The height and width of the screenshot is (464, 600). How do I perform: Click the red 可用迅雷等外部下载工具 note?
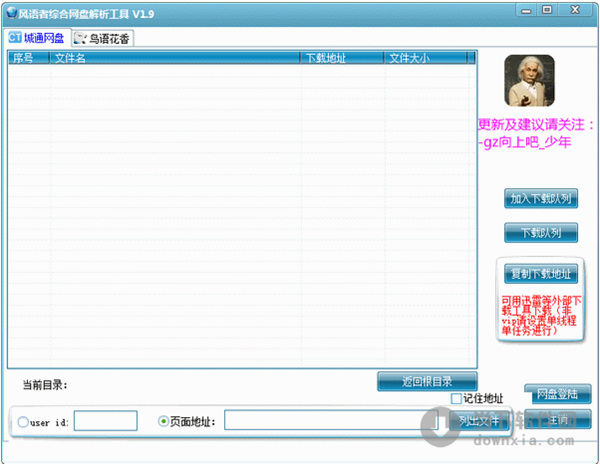(541, 316)
